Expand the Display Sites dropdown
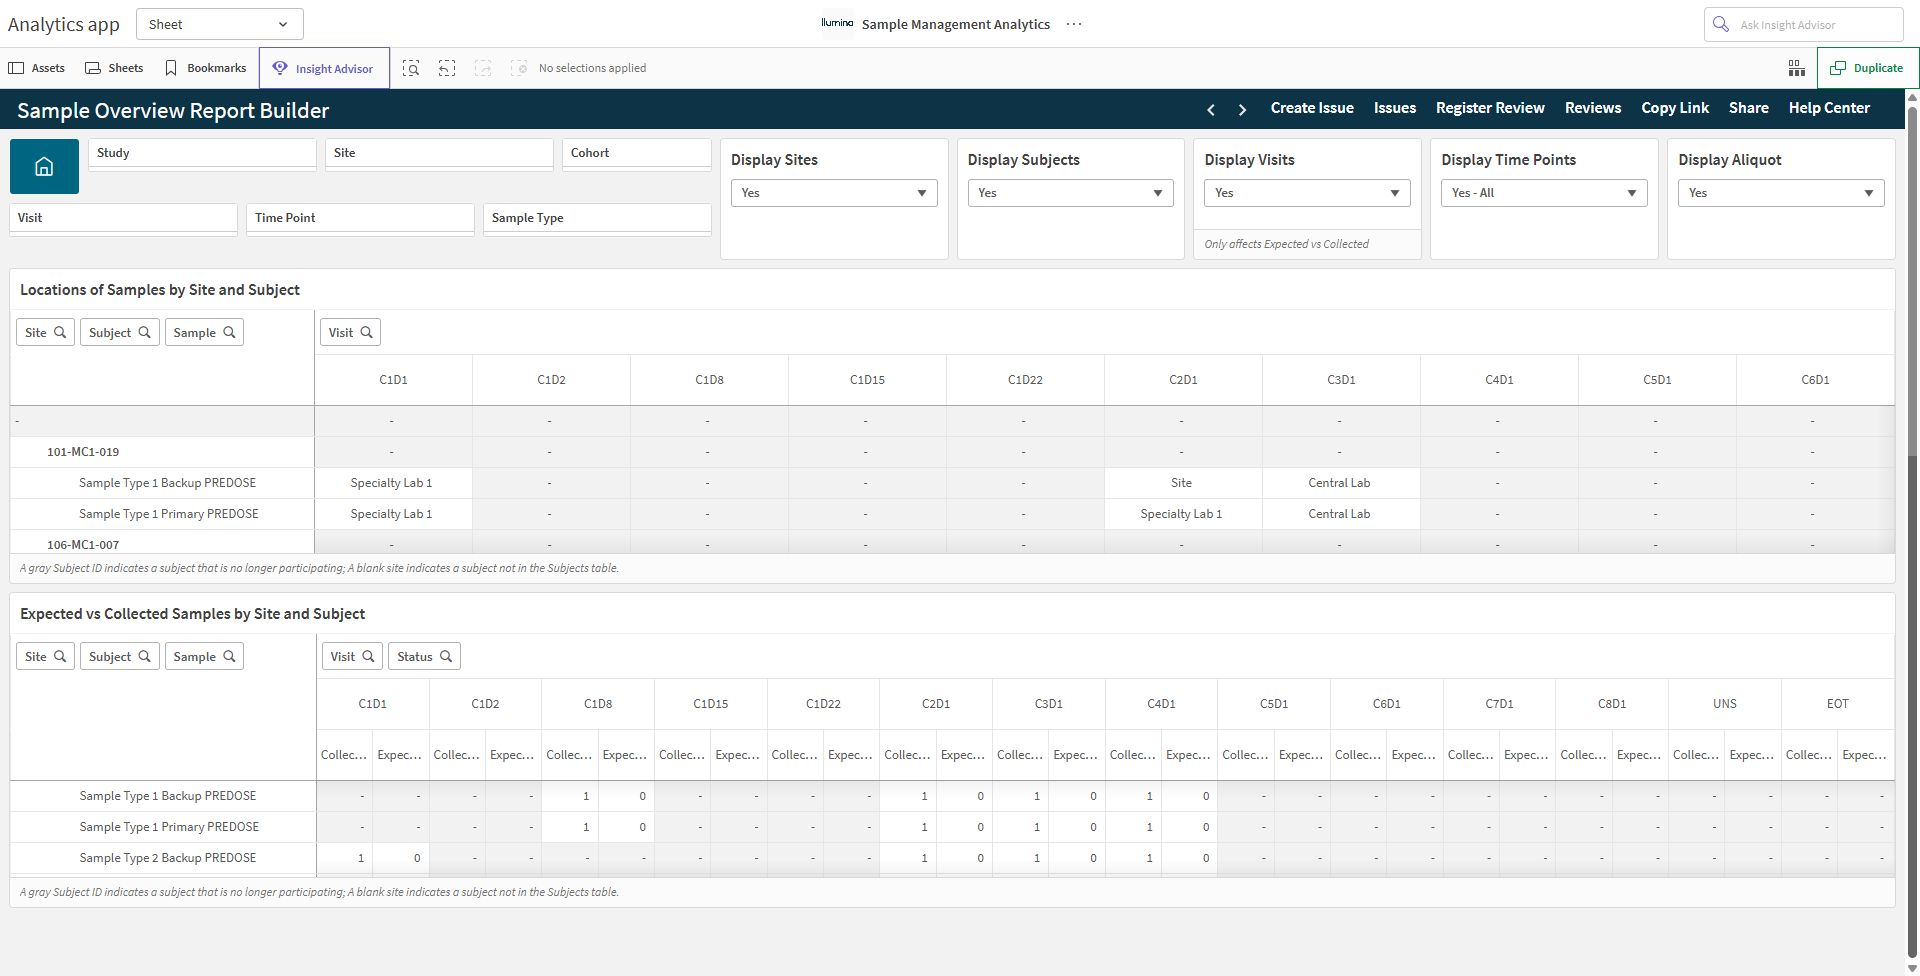This screenshot has width=1920, height=976. 834,193
